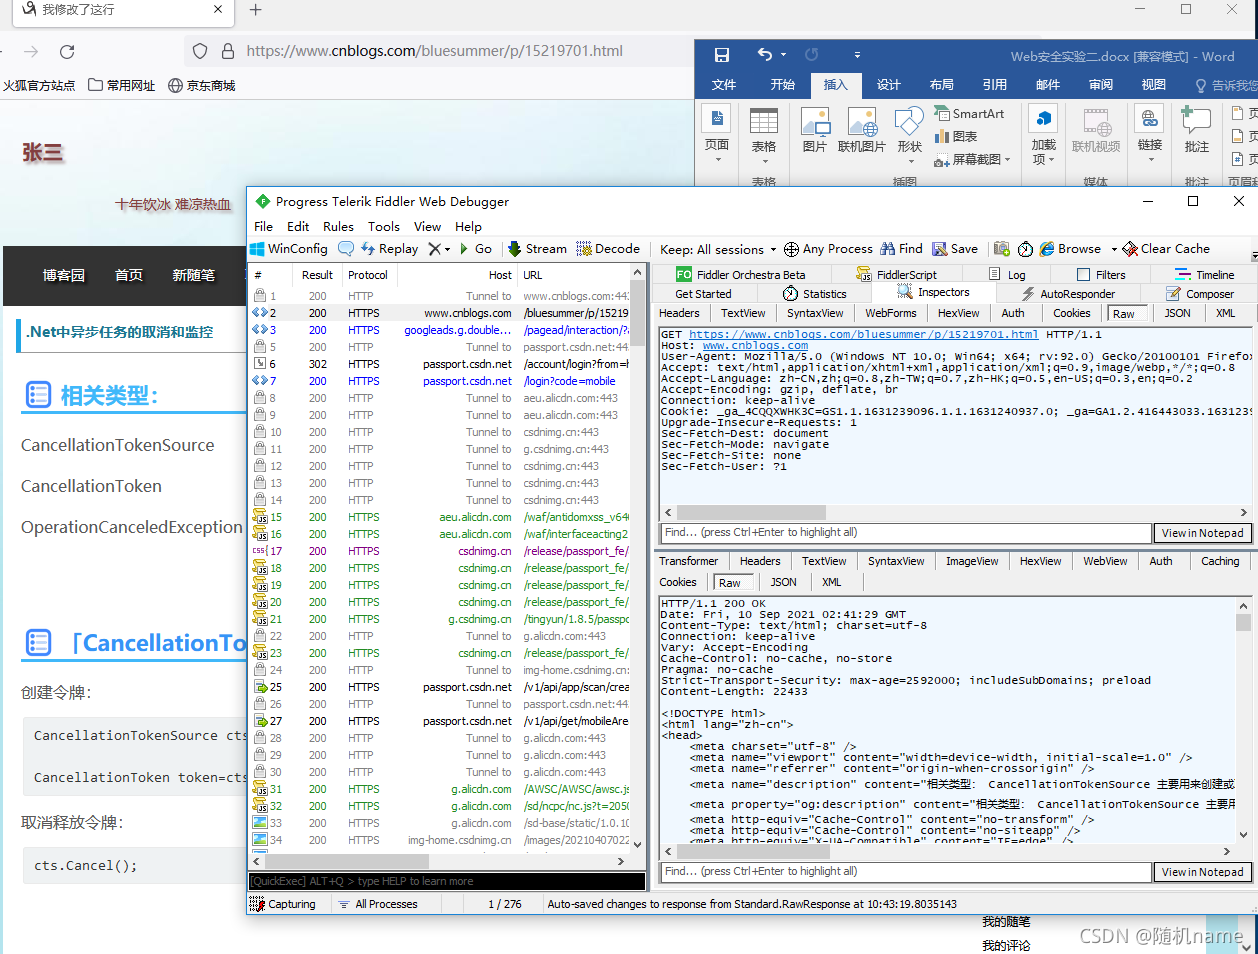The image size is (1258, 954).
Task: Switch to the Inspectors tab in Fiddler
Action: pyautogui.click(x=934, y=293)
